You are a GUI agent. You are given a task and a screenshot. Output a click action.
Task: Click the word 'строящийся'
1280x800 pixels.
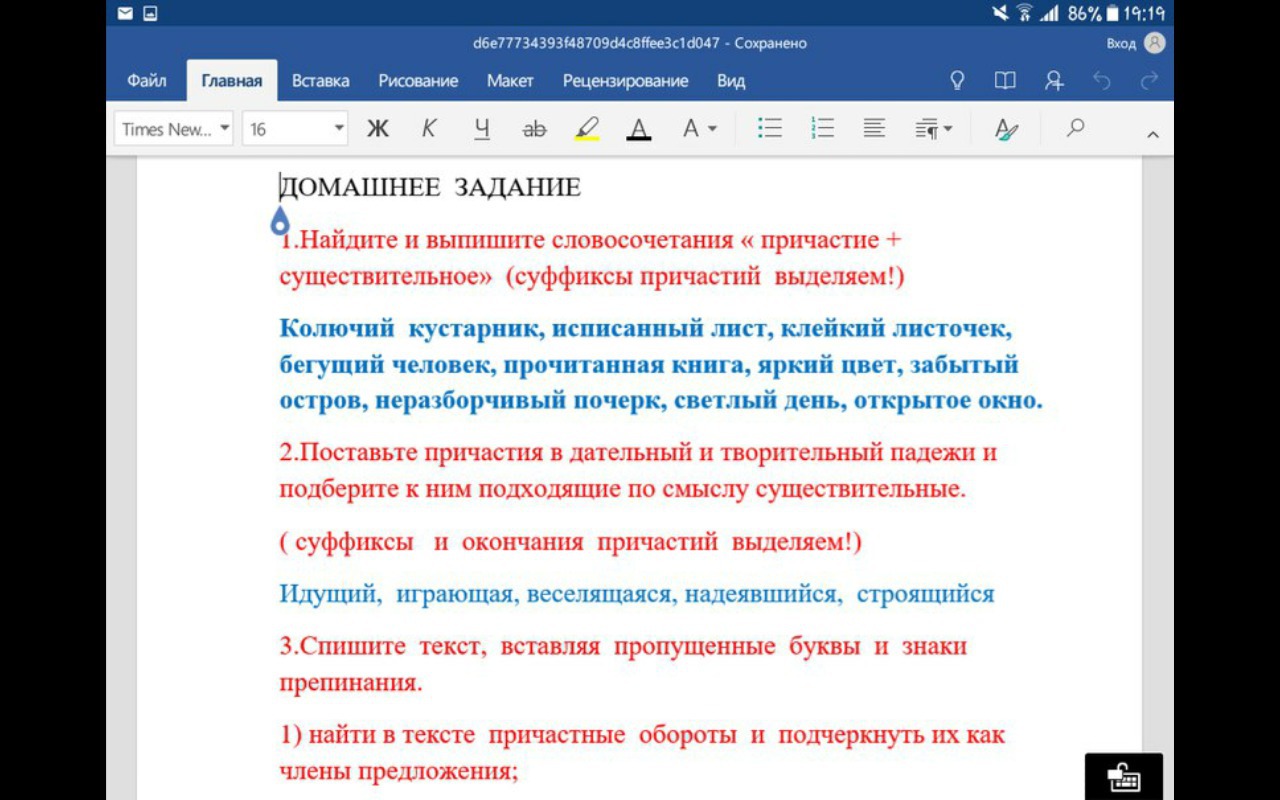coord(925,594)
